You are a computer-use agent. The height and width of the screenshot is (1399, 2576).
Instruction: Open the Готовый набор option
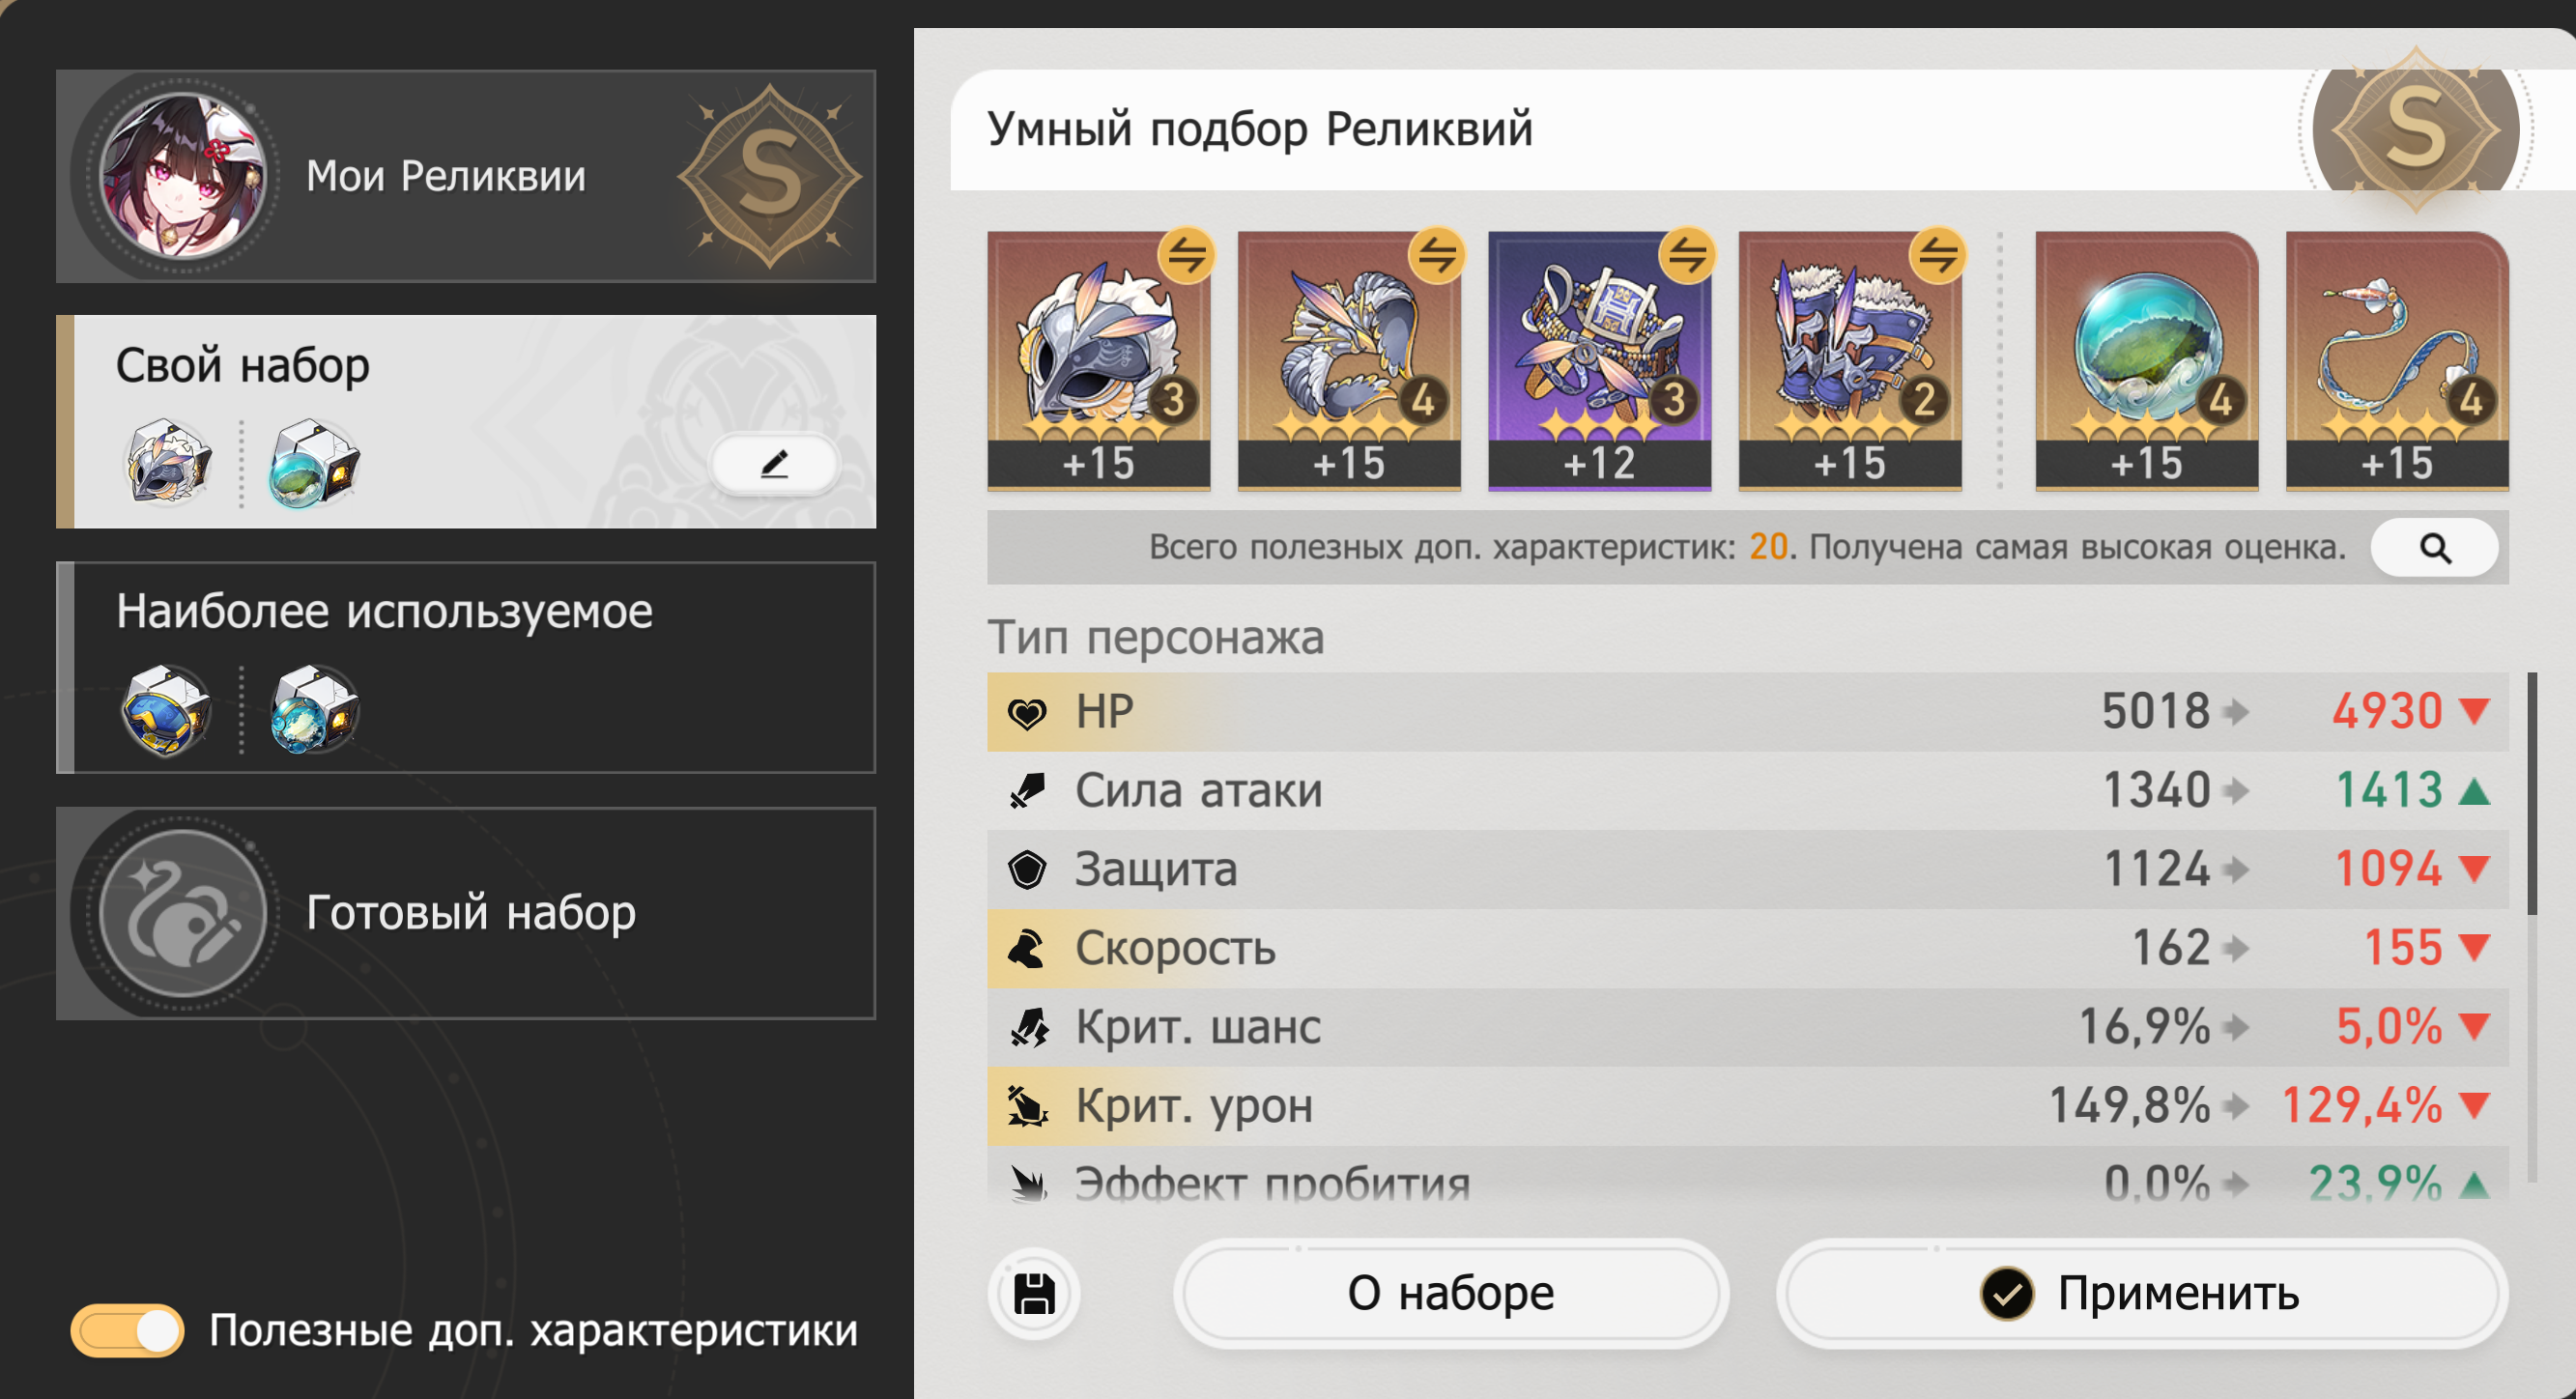click(466, 913)
